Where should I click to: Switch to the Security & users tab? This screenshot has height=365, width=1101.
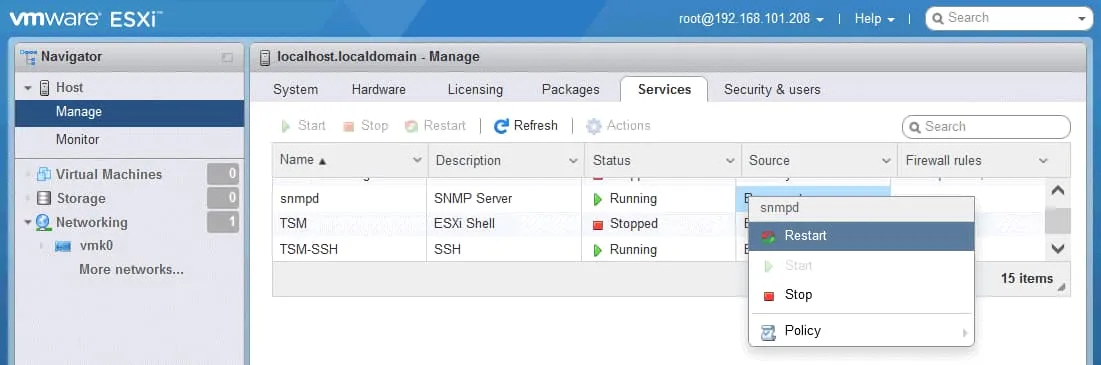click(772, 90)
